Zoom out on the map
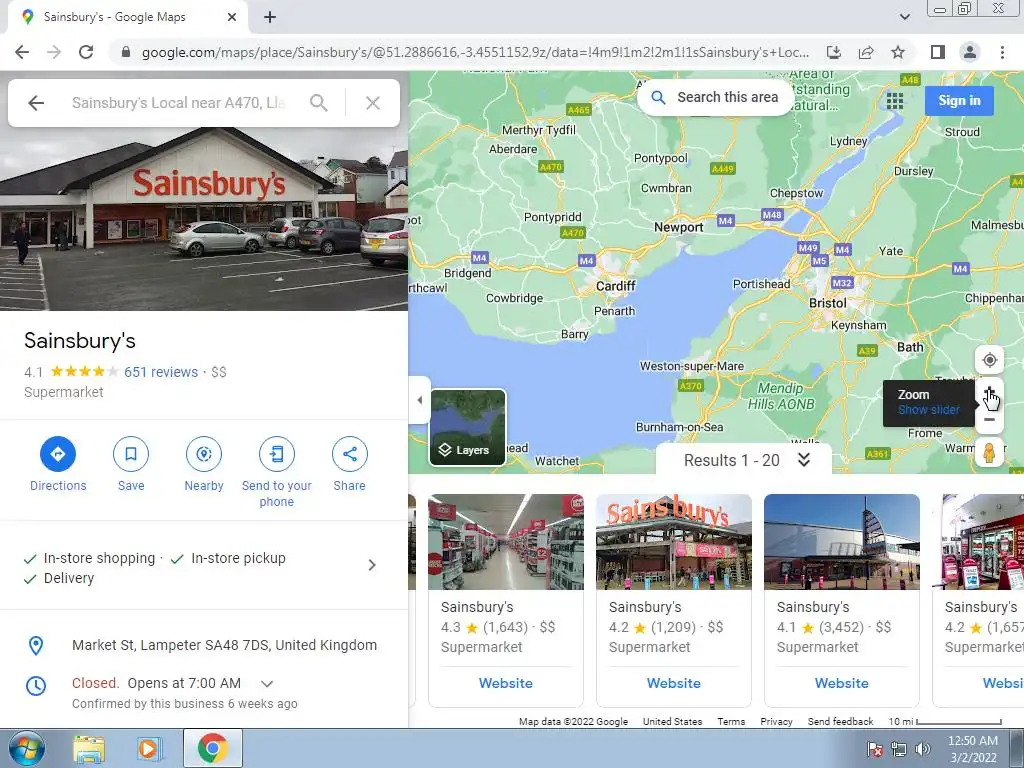This screenshot has height=768, width=1024. 989,419
